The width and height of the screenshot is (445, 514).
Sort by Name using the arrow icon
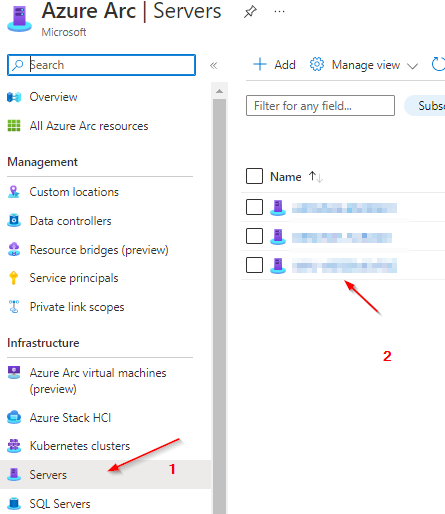point(315,177)
